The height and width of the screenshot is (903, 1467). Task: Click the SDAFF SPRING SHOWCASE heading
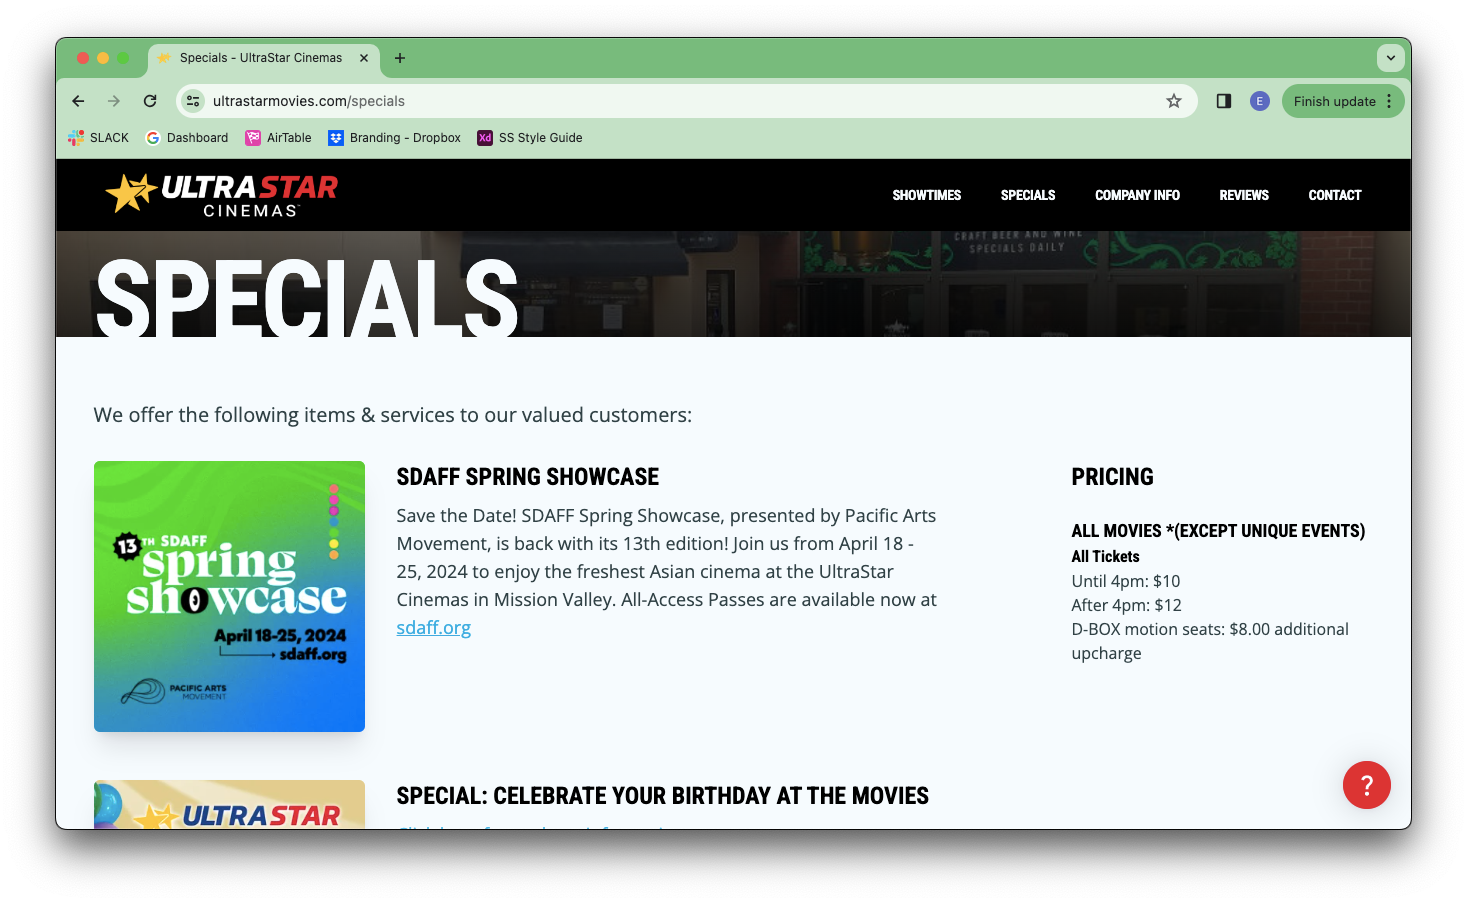pos(528,477)
